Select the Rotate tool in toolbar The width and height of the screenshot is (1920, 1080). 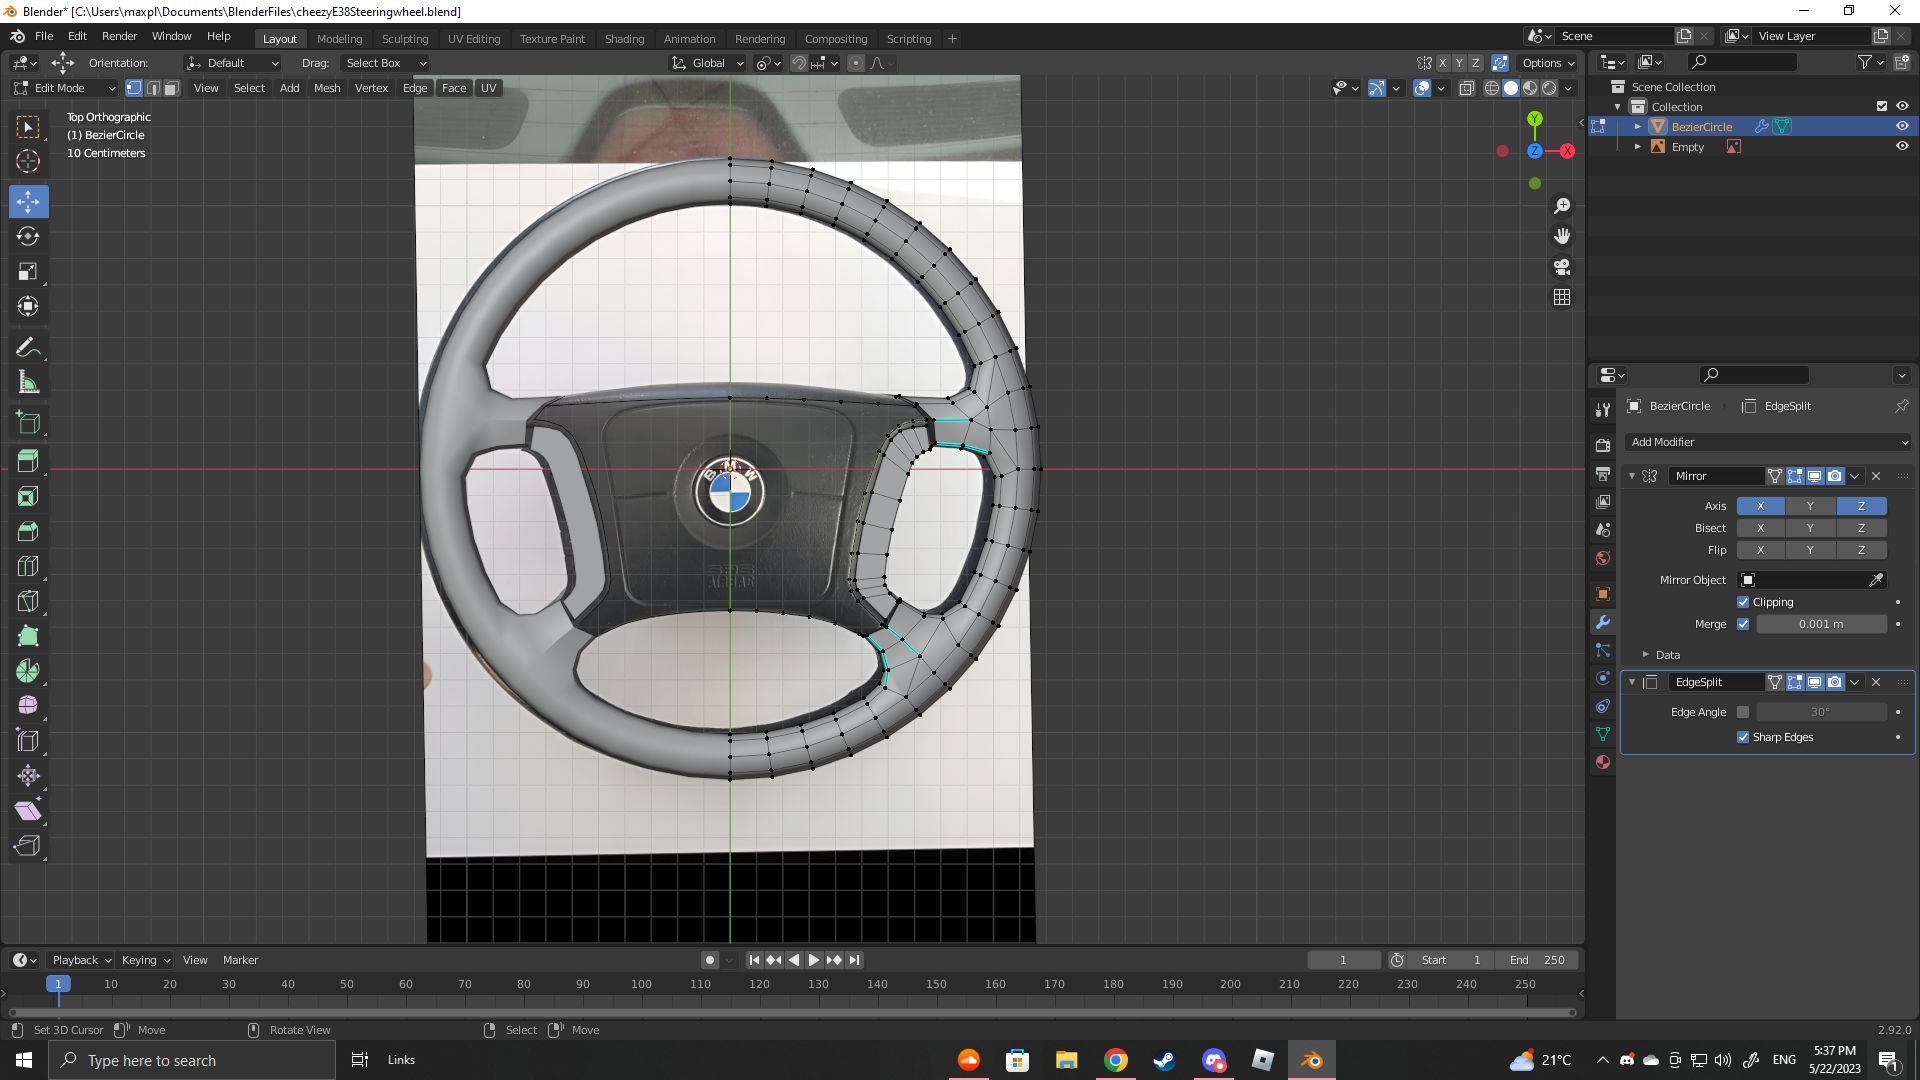tap(28, 237)
